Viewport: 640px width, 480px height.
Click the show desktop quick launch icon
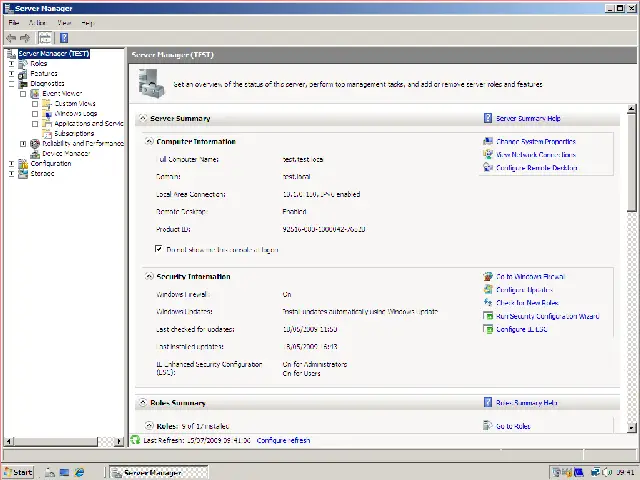click(x=64, y=472)
